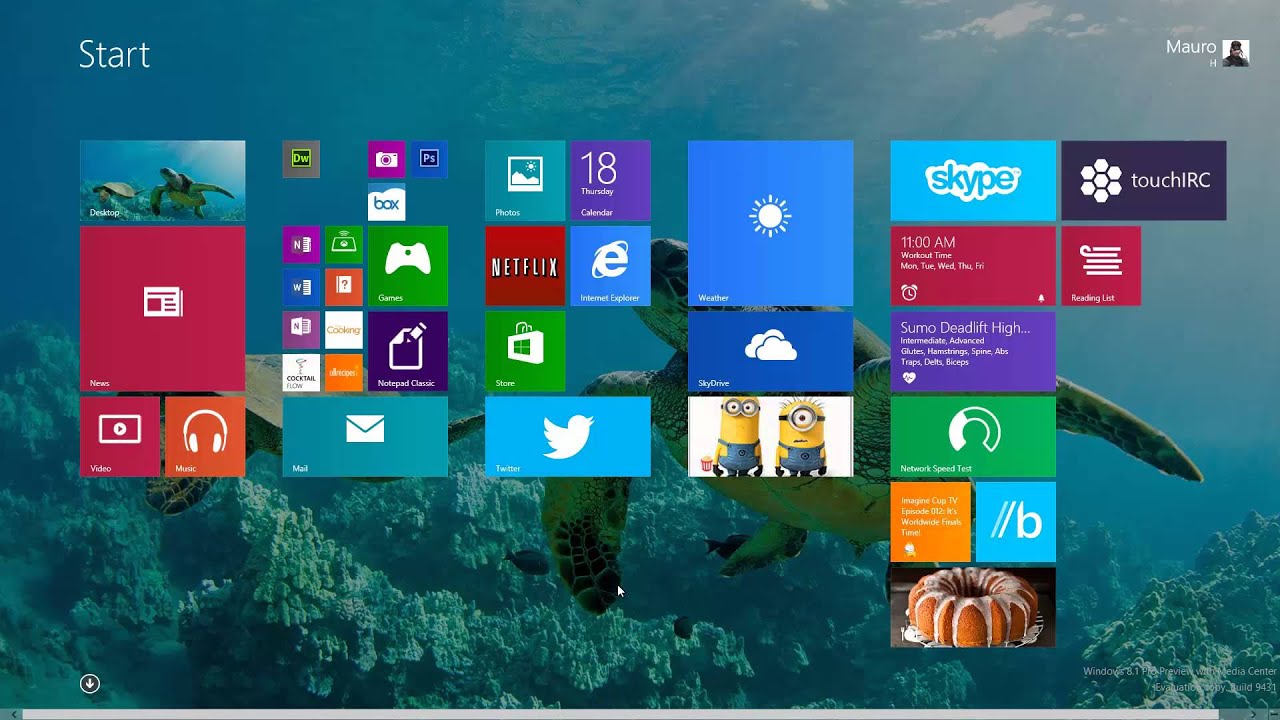Open the Games controller tile
This screenshot has width=1280, height=720.
pos(408,266)
